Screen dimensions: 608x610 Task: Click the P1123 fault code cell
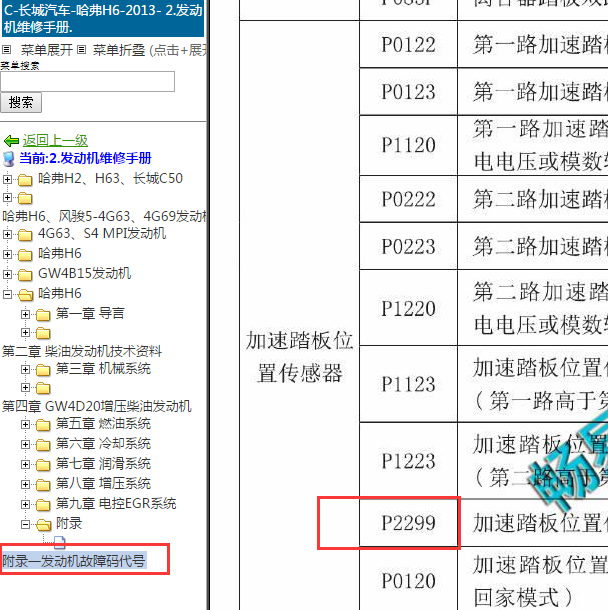pos(408,384)
